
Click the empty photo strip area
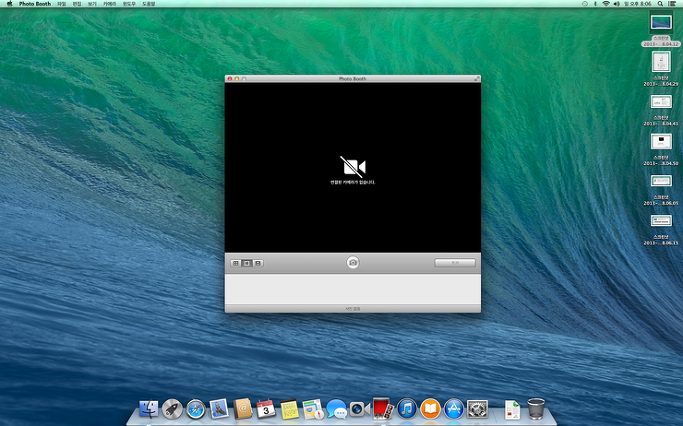(353, 289)
